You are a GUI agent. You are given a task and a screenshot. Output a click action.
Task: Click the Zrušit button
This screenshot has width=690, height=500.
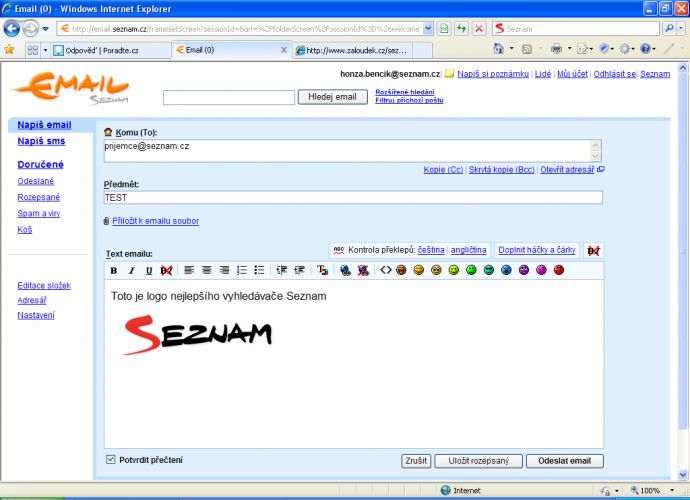(416, 461)
